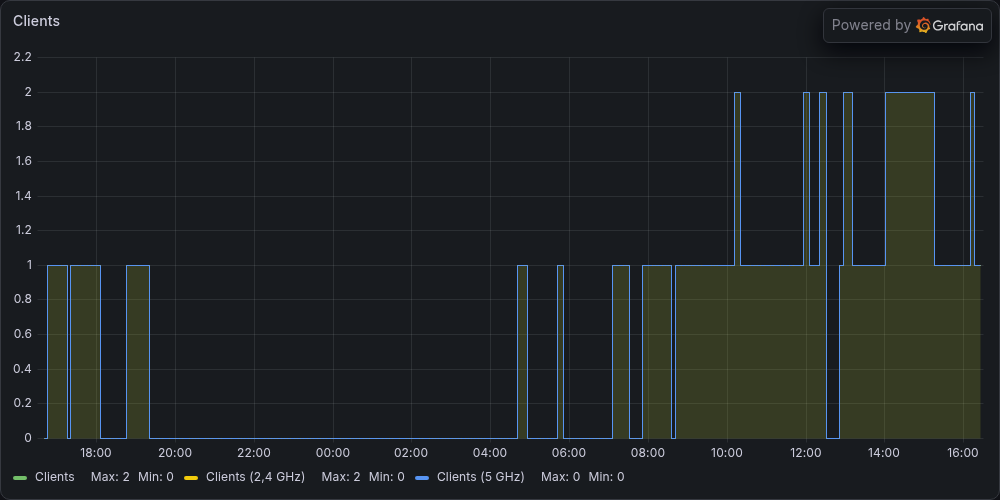The image size is (1000, 500).
Task: Click the Clients panel title
Action: tap(36, 21)
